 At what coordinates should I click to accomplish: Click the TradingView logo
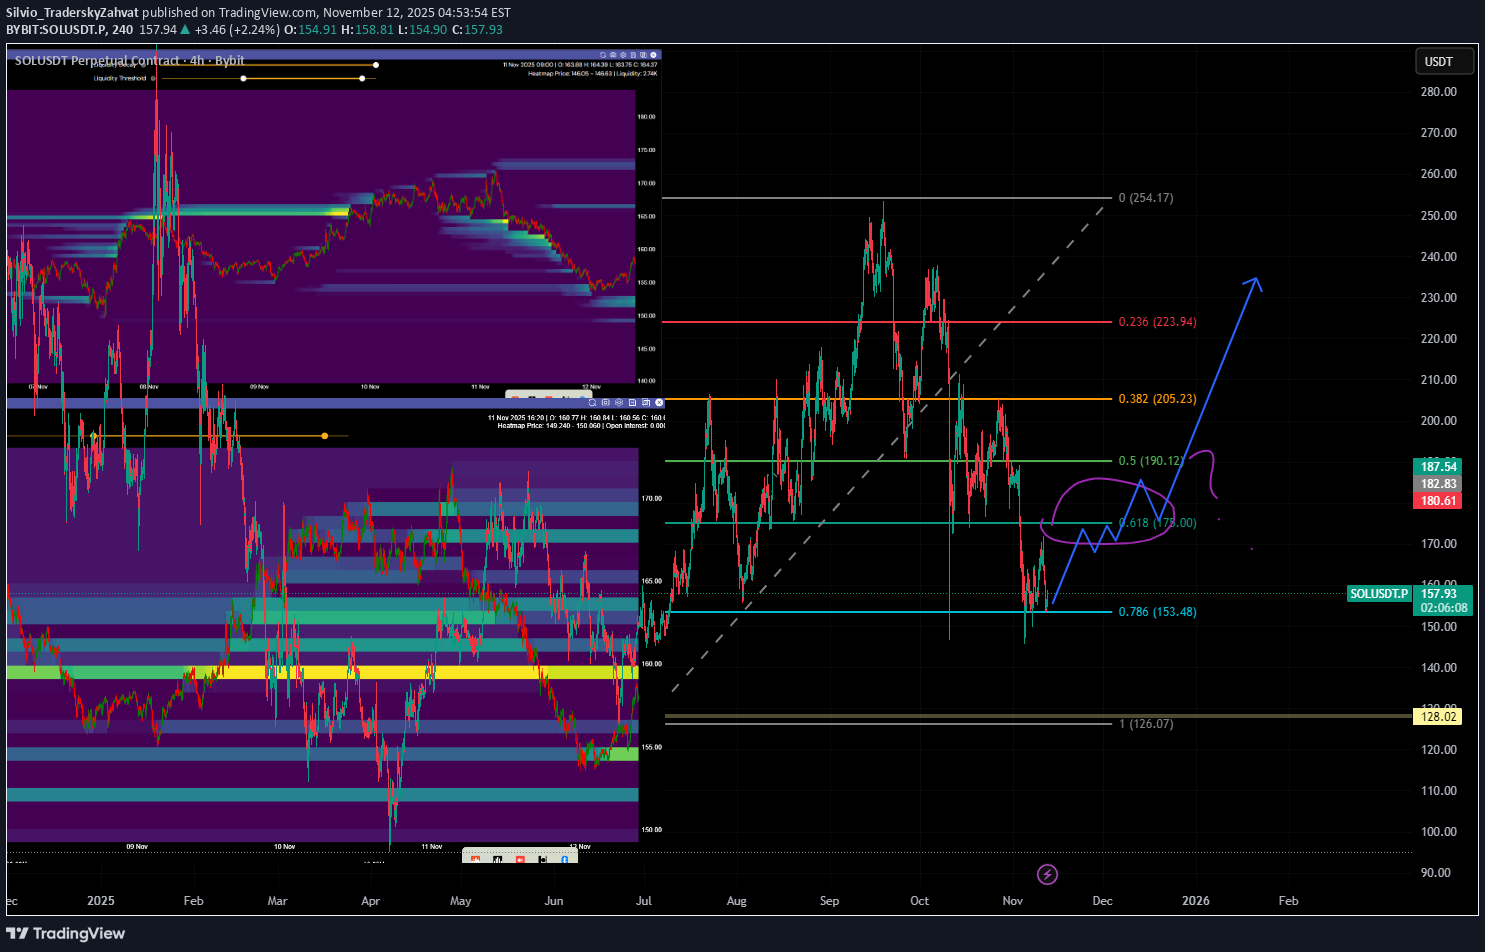(66, 933)
